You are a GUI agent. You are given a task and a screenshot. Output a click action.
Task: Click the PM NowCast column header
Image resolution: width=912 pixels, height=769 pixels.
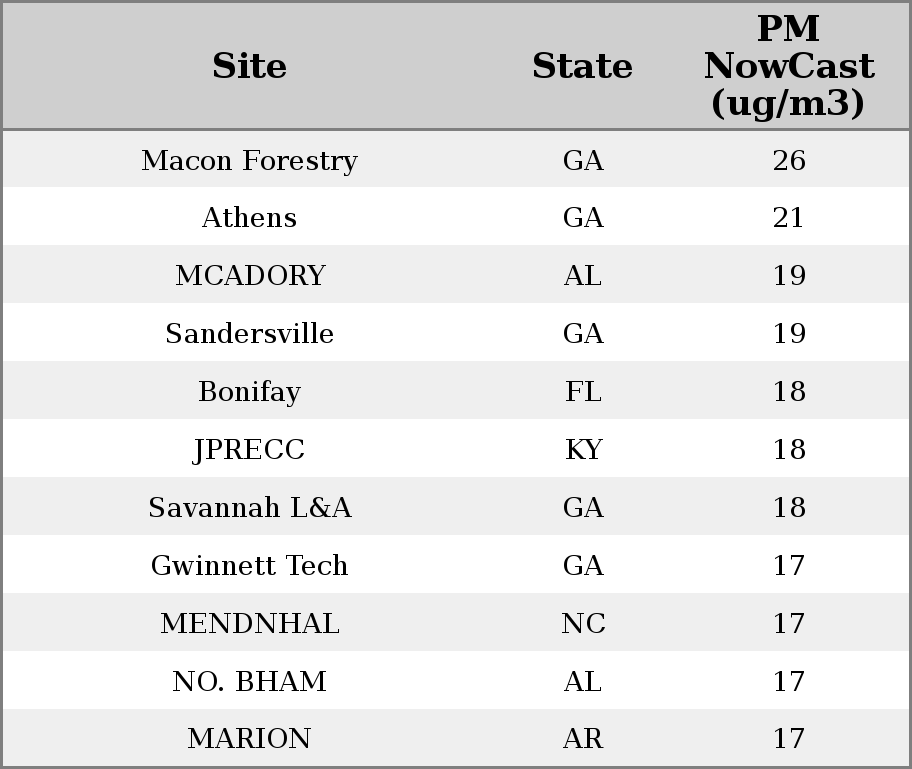click(788, 66)
